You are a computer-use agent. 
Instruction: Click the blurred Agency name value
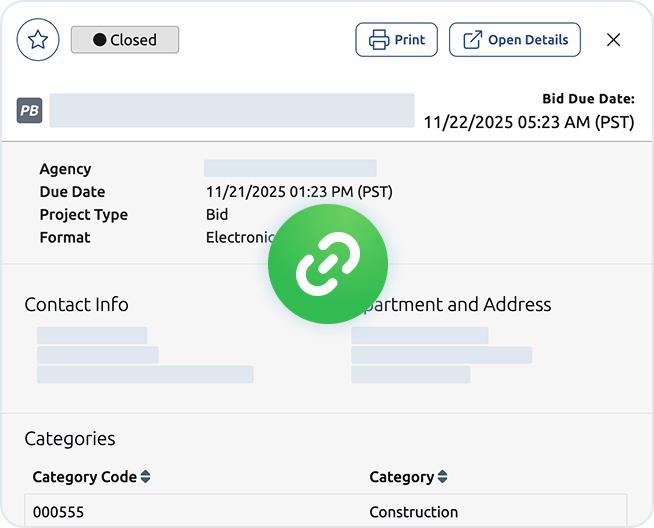pyautogui.click(x=290, y=168)
